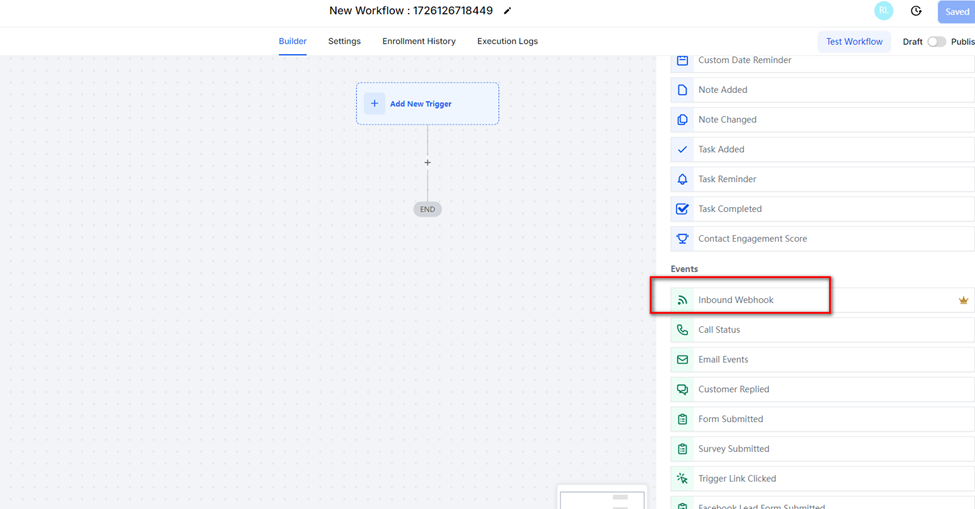Click the Task Reminder bell icon

(x=682, y=180)
